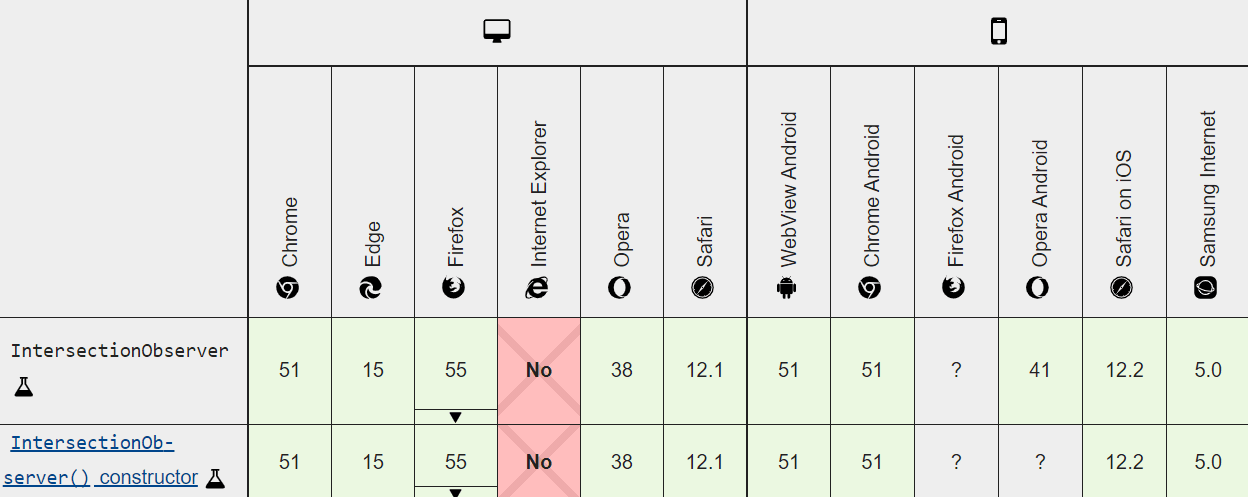Click Chrome version 51 cell for IntersectionObserver
The width and height of the screenshot is (1248, 497).
pos(289,370)
